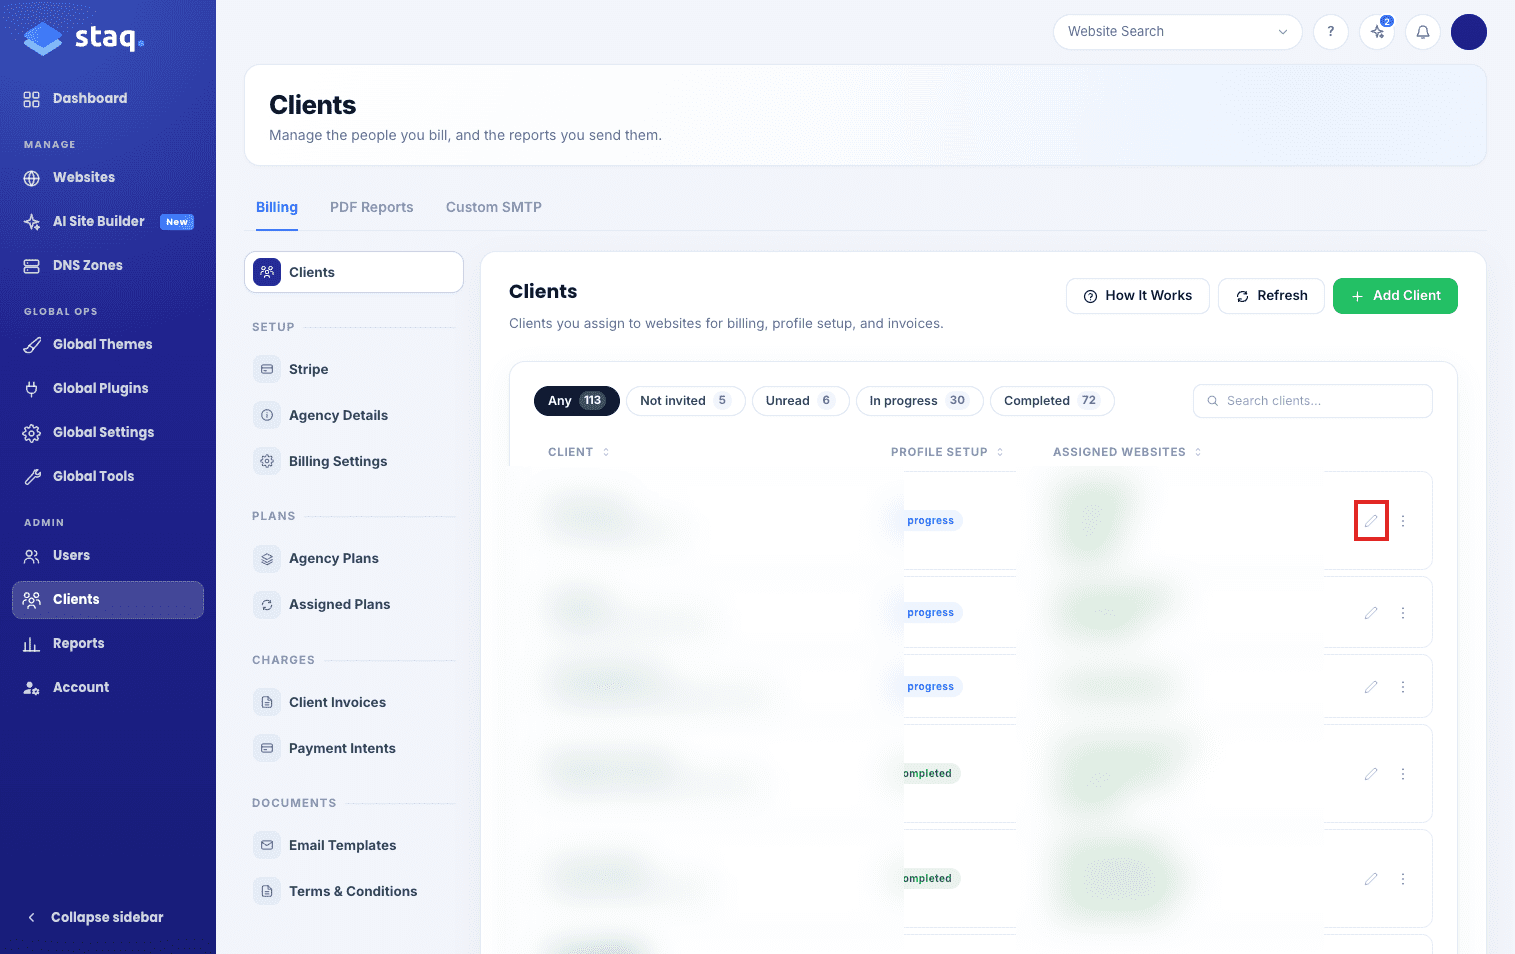Sort by Assigned Websites column
The width and height of the screenshot is (1515, 954).
click(1127, 452)
